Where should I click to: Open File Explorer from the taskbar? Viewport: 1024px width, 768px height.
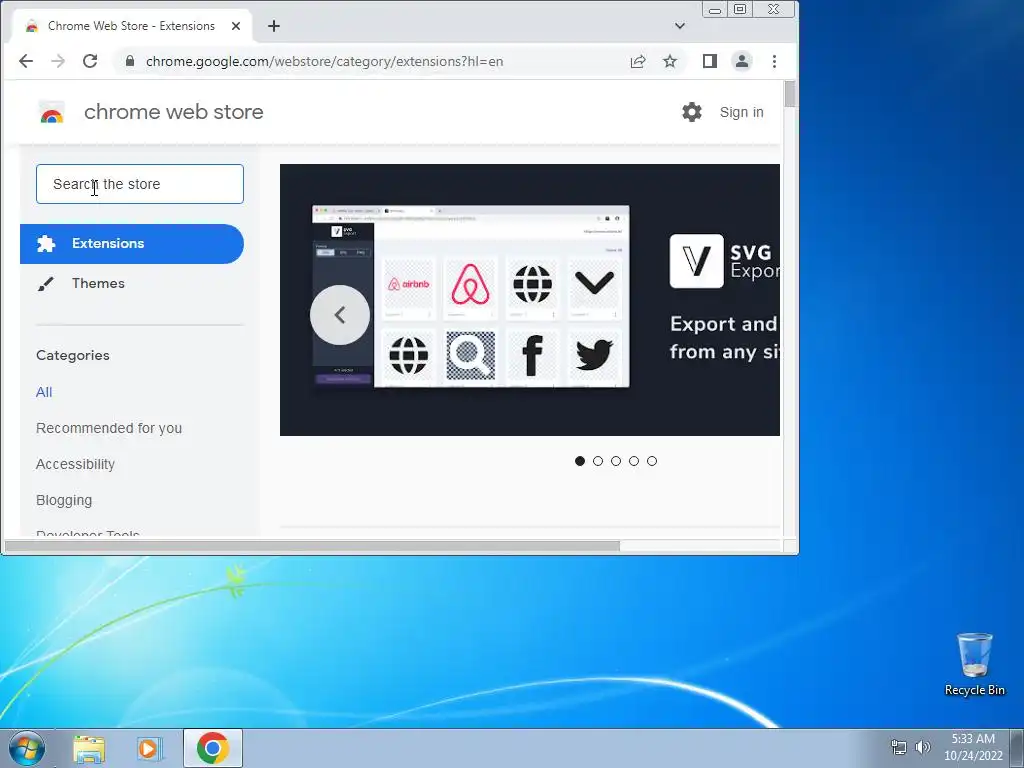pyautogui.click(x=89, y=748)
